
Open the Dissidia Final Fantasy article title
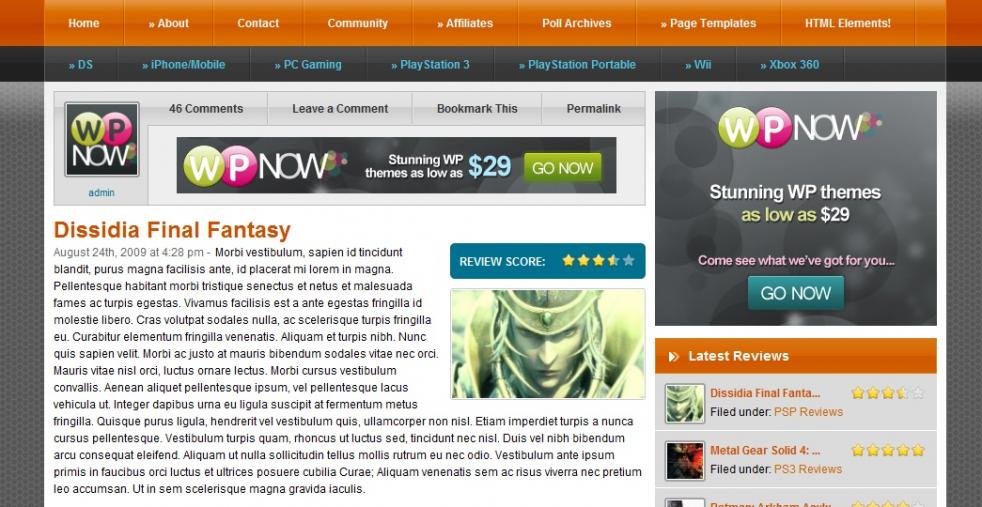[x=172, y=230]
